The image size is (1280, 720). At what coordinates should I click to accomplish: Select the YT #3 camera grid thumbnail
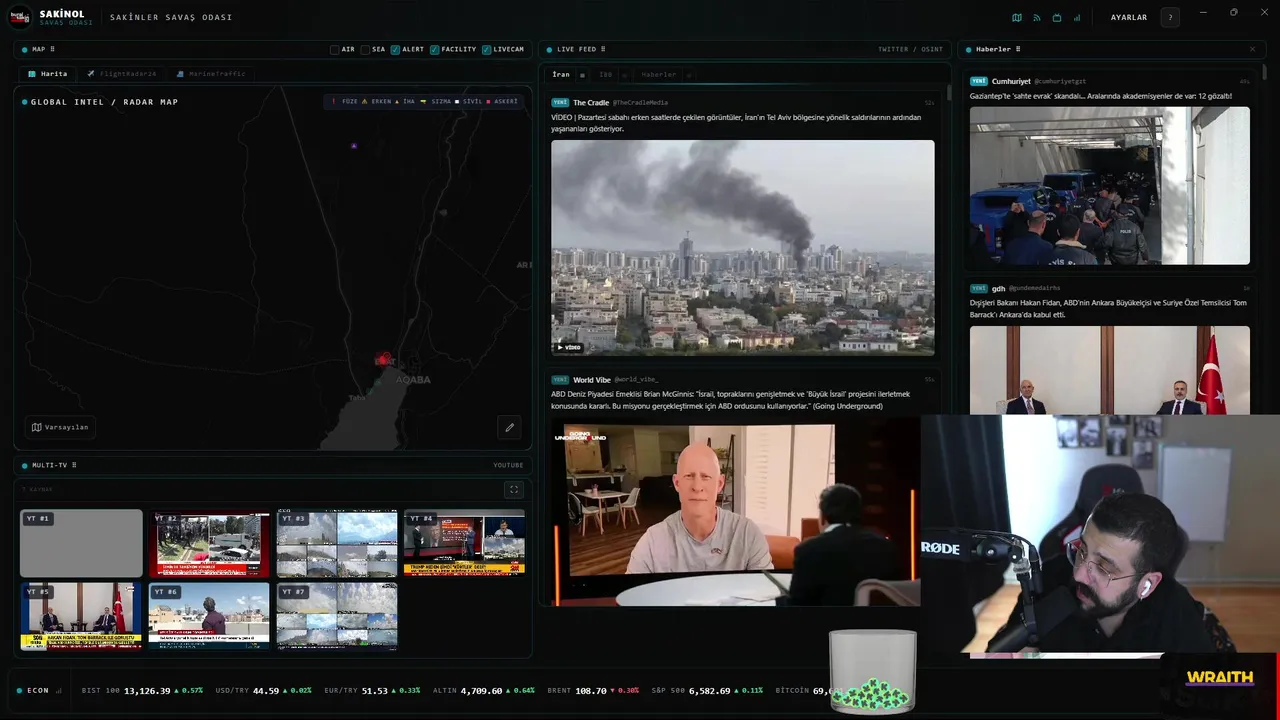click(337, 543)
